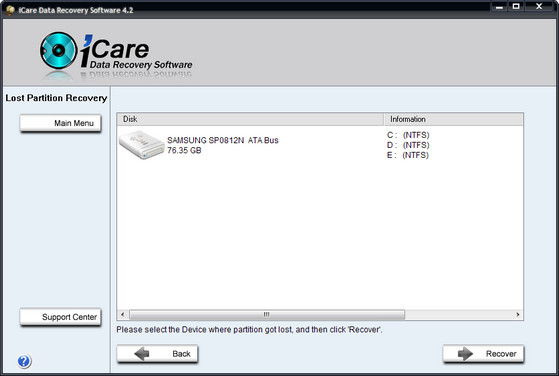Click the horizontal scrollbar right arrow
This screenshot has height=376, width=559.
518,314
